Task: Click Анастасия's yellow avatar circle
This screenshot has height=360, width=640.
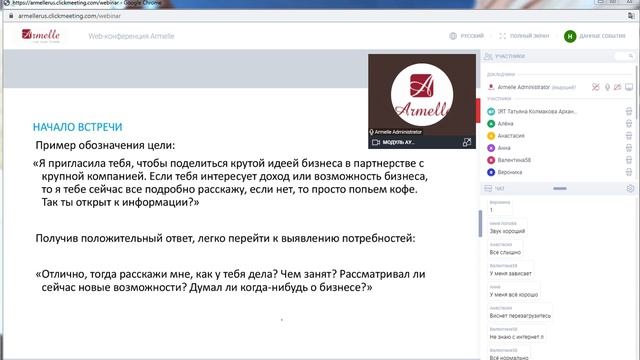Action: pyautogui.click(x=491, y=136)
